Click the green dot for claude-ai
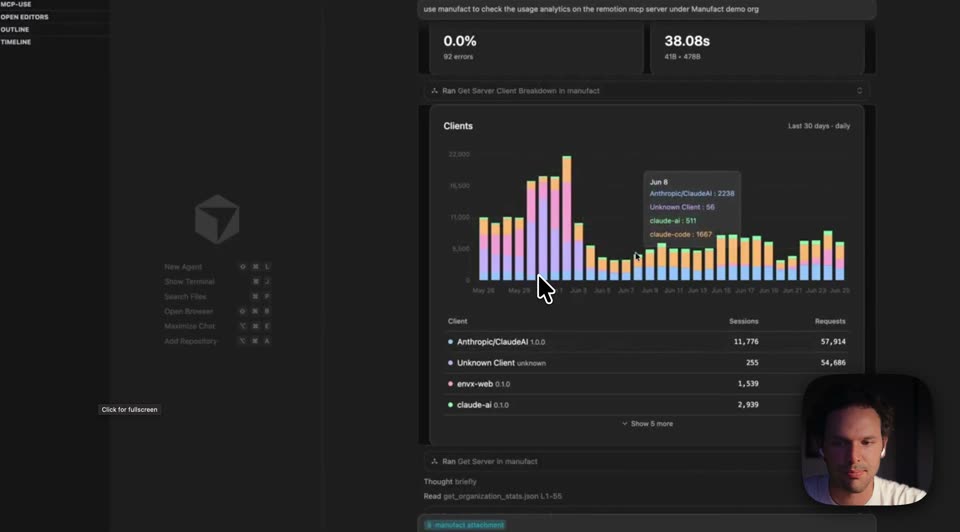 (x=450, y=405)
